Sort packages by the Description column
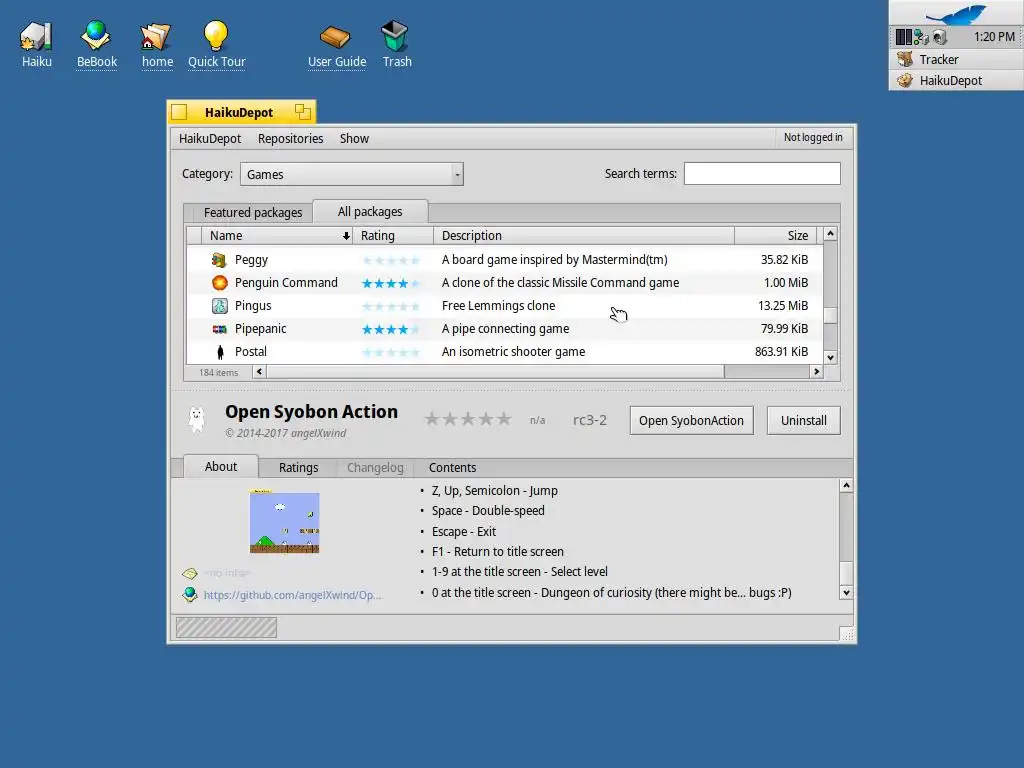This screenshot has width=1024, height=768. (584, 236)
